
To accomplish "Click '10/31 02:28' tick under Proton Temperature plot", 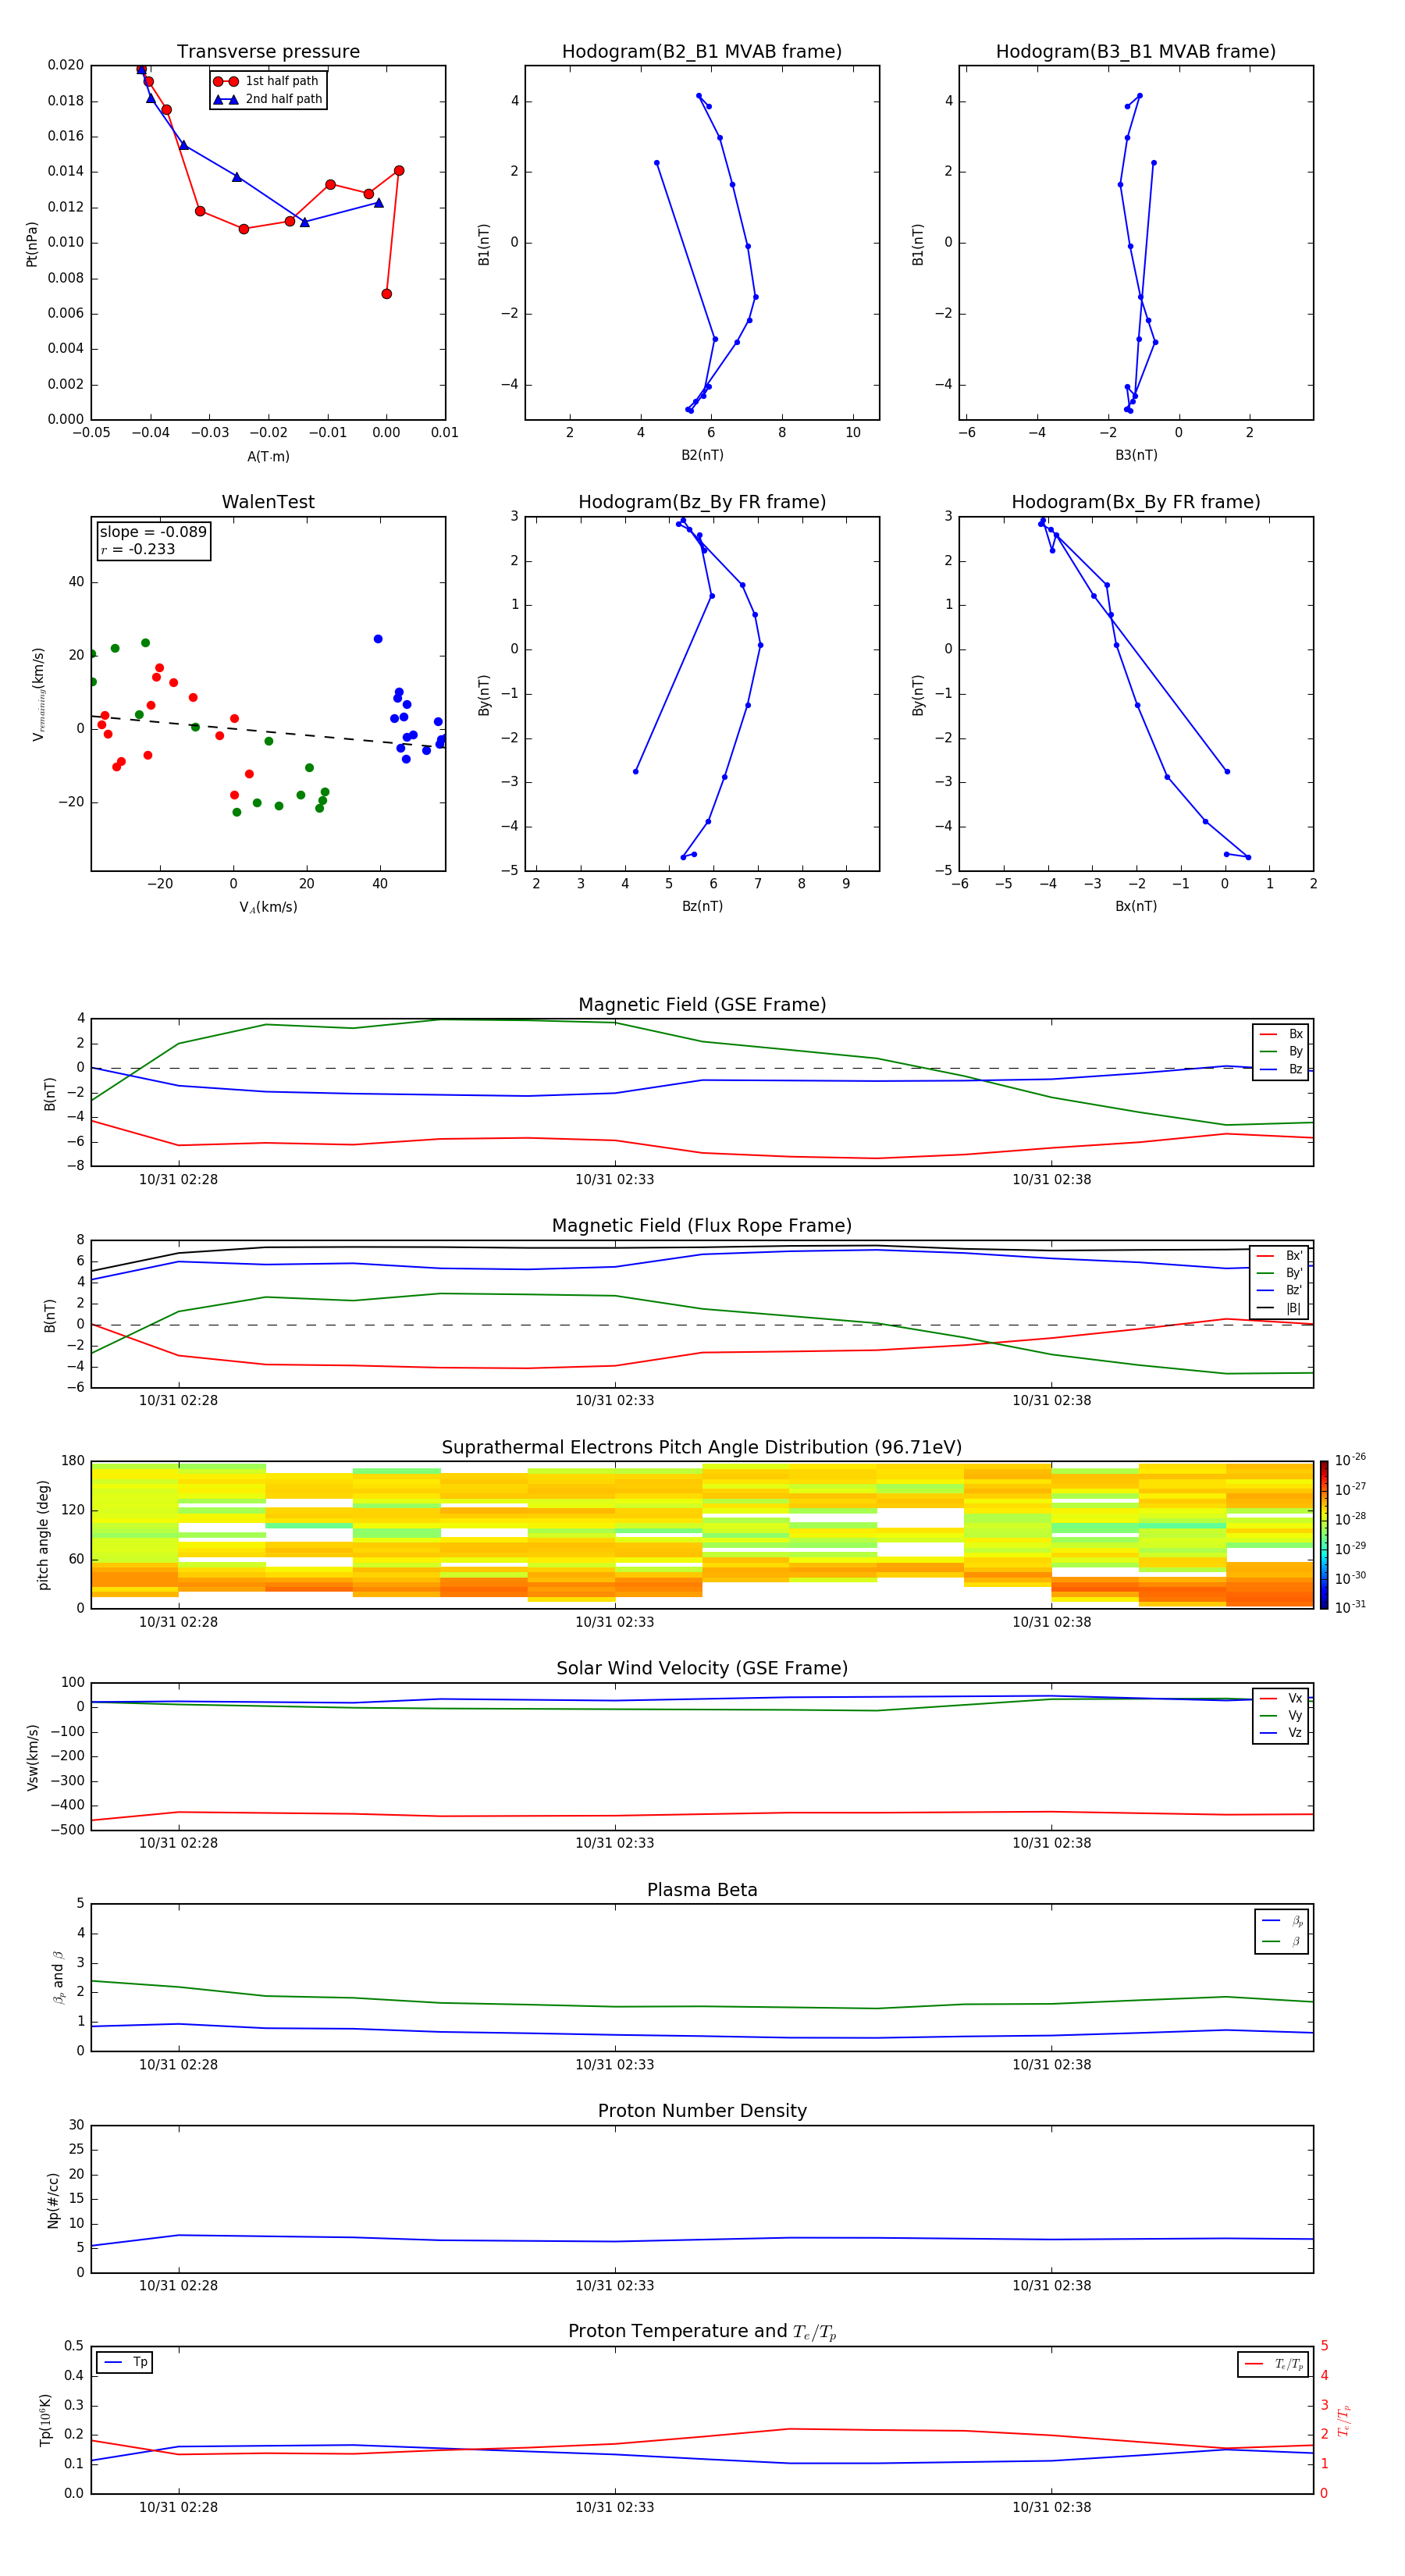I will [178, 2507].
